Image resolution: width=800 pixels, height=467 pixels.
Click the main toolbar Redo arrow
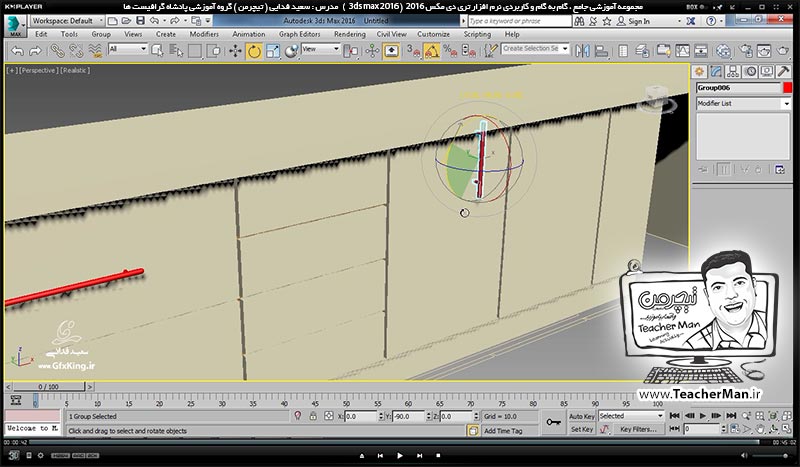(35, 51)
